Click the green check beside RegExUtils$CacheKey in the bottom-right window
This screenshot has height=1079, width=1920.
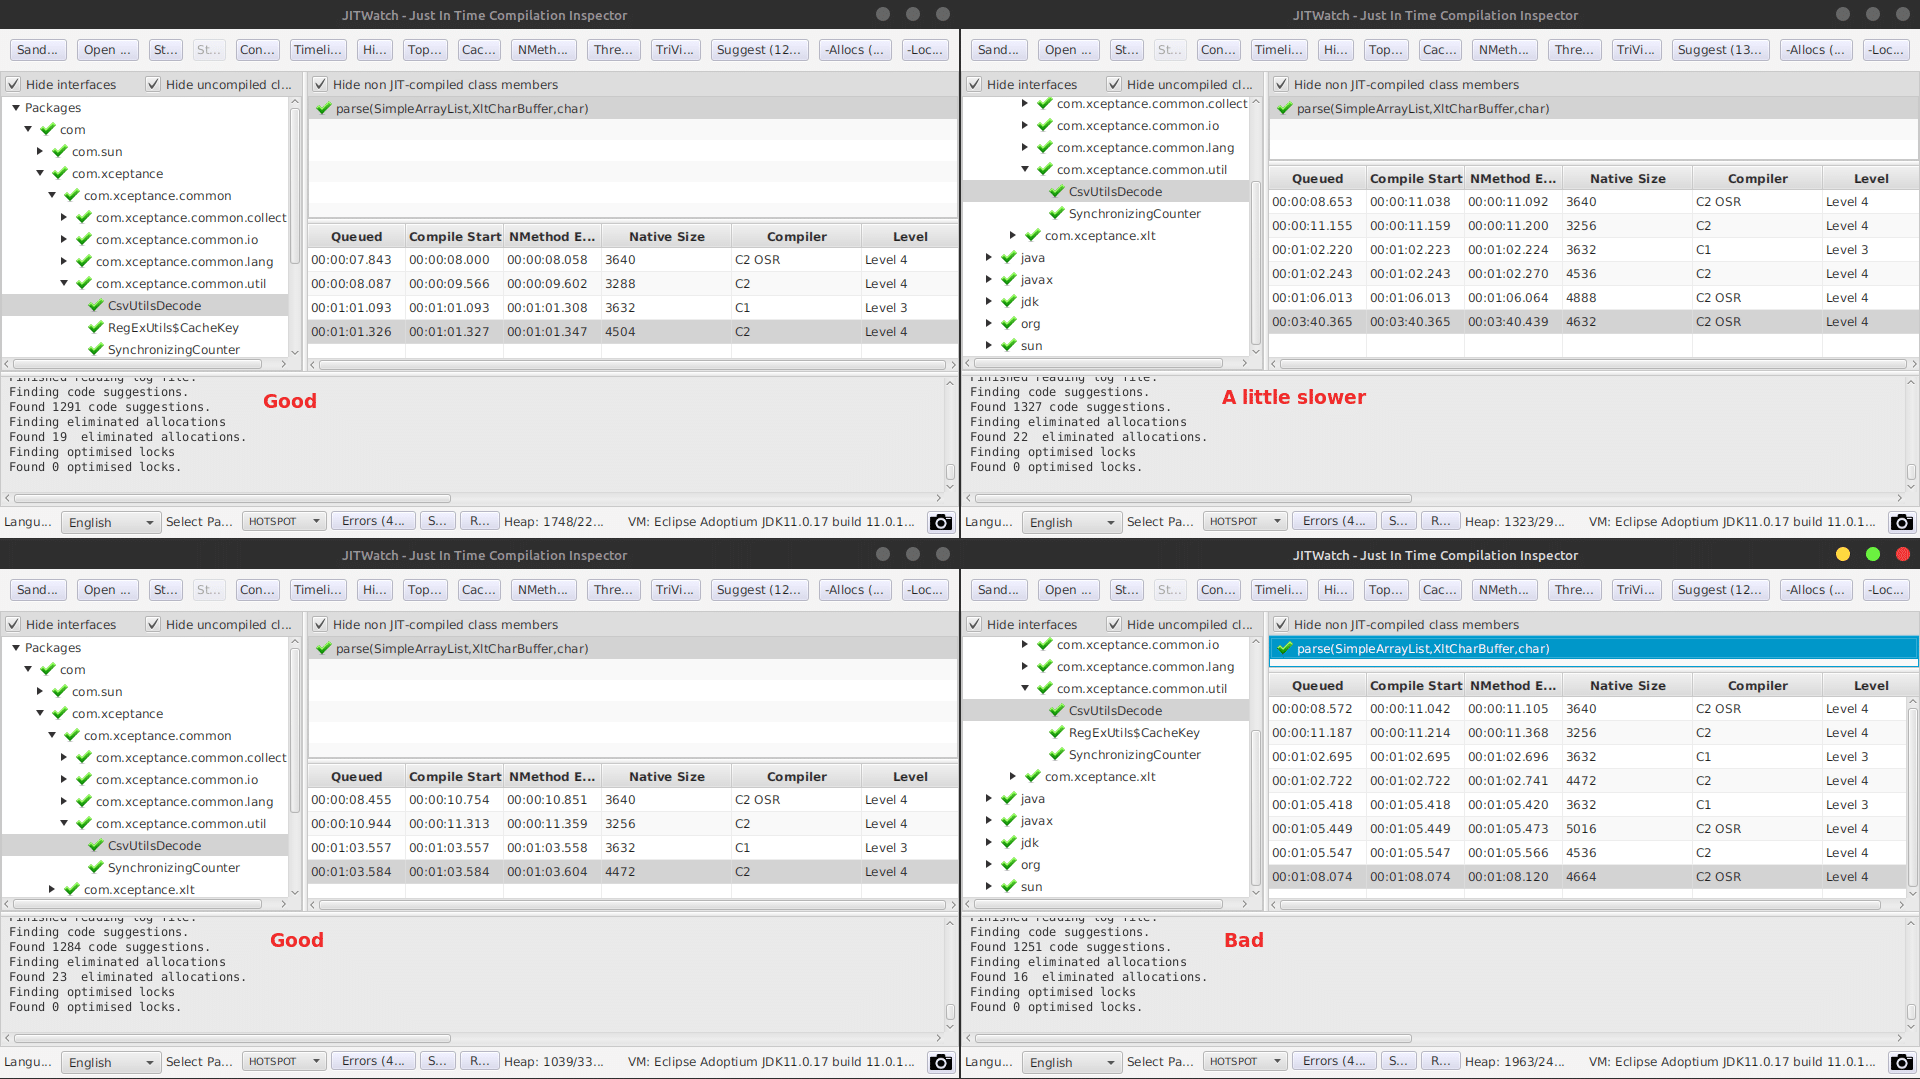point(1057,733)
